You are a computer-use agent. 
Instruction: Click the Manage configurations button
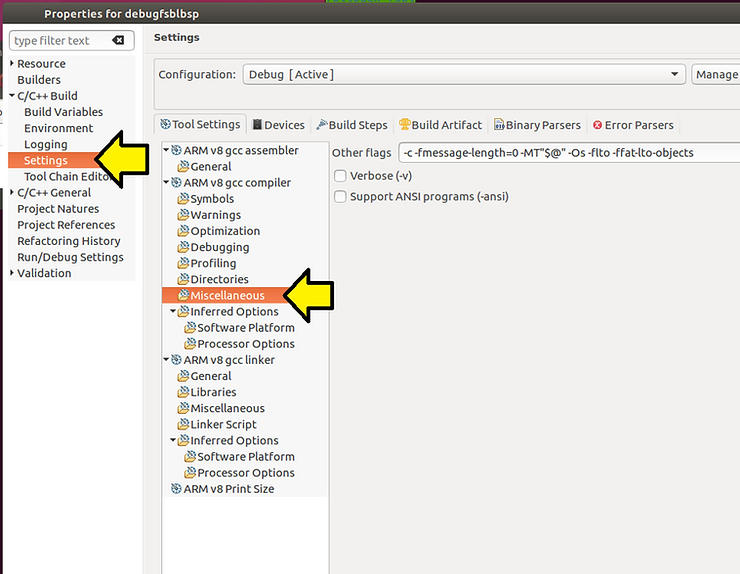(x=716, y=75)
